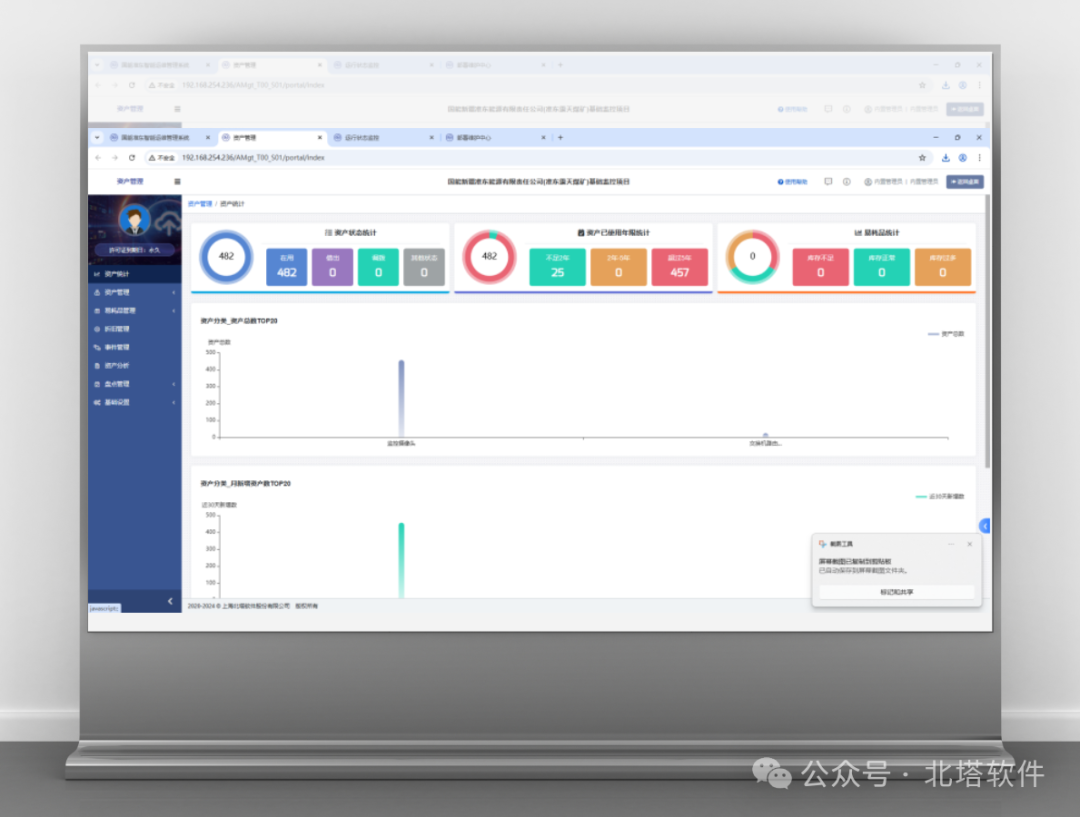This screenshot has width=1080, height=817.
Task: Open the notification's three-dot options
Action: 951,544
